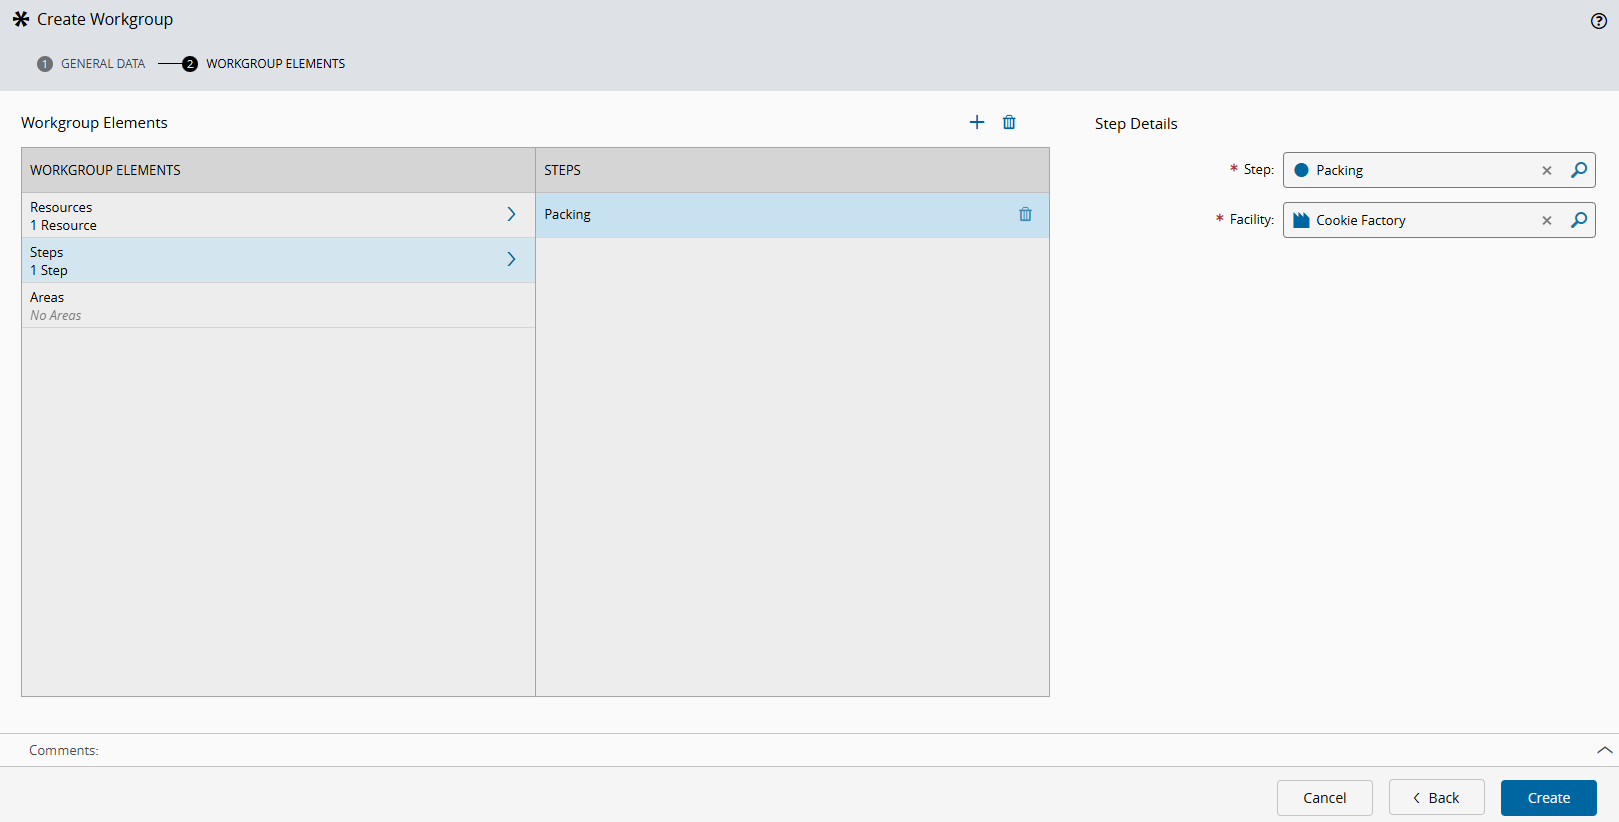Select the Areas element row
This screenshot has width=1619, height=822.
click(x=278, y=305)
